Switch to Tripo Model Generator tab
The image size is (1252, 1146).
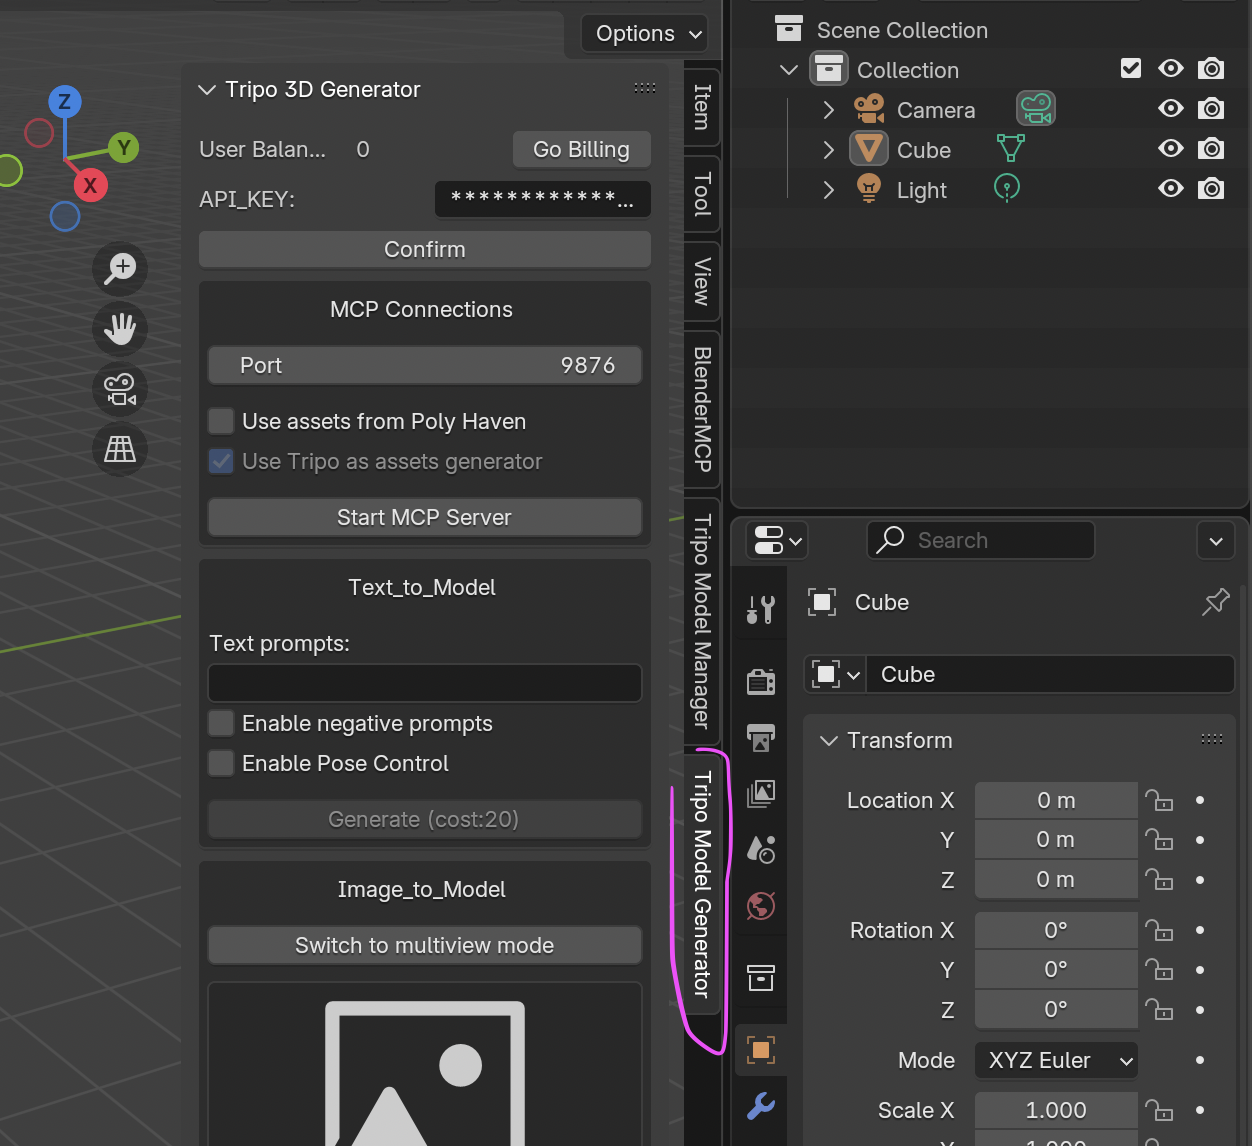[x=702, y=884]
